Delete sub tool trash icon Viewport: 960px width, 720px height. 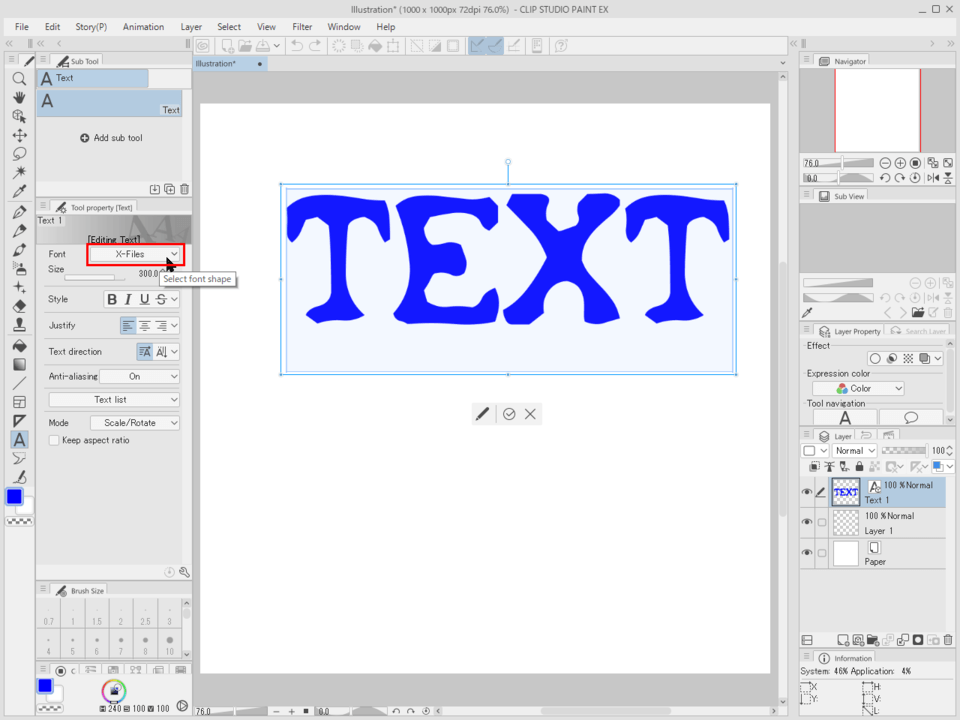coord(185,189)
